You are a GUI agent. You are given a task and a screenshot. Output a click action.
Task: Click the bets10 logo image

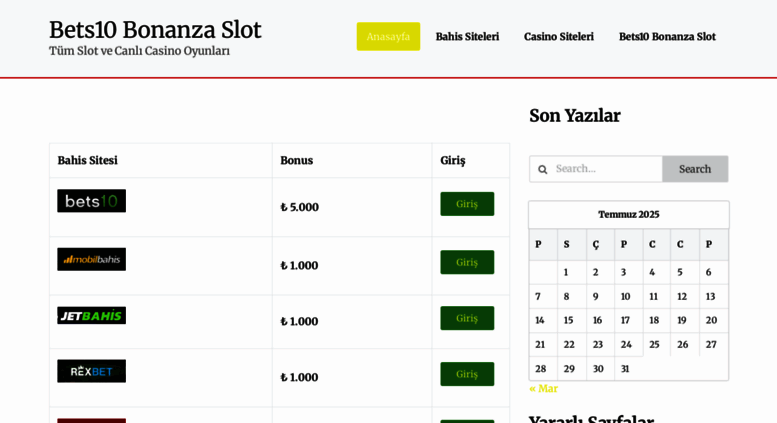(x=91, y=201)
